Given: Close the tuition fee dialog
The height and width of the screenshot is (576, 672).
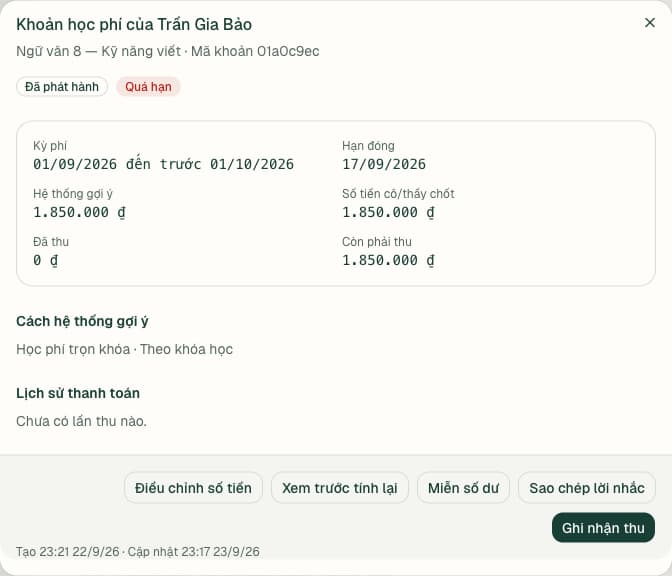Looking at the screenshot, I should [x=650, y=23].
